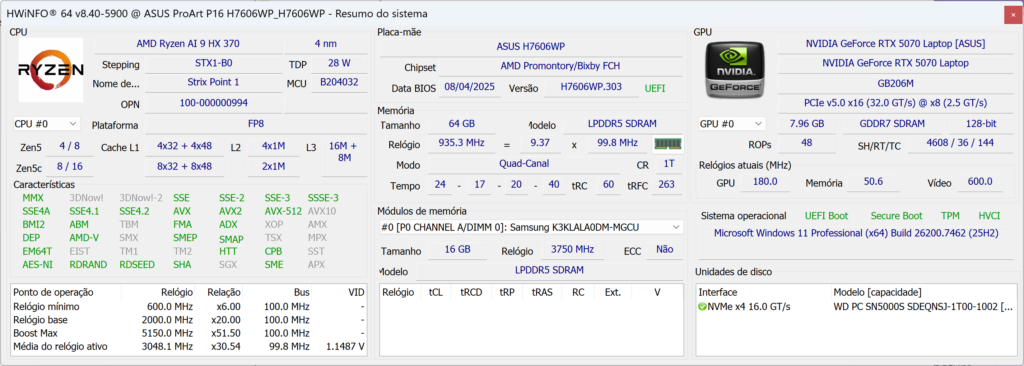Click the BIOS date 08/04/2025
This screenshot has width=1024, height=366.
(x=469, y=87)
